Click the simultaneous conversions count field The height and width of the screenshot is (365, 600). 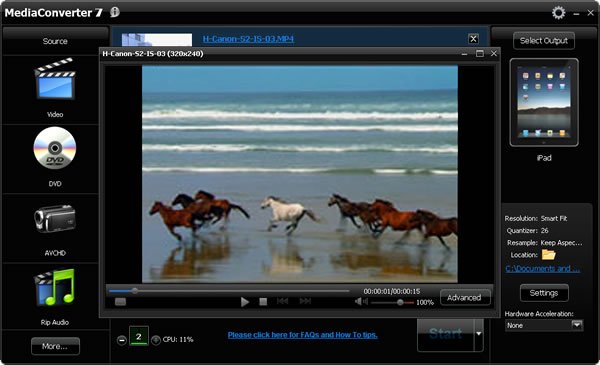139,336
